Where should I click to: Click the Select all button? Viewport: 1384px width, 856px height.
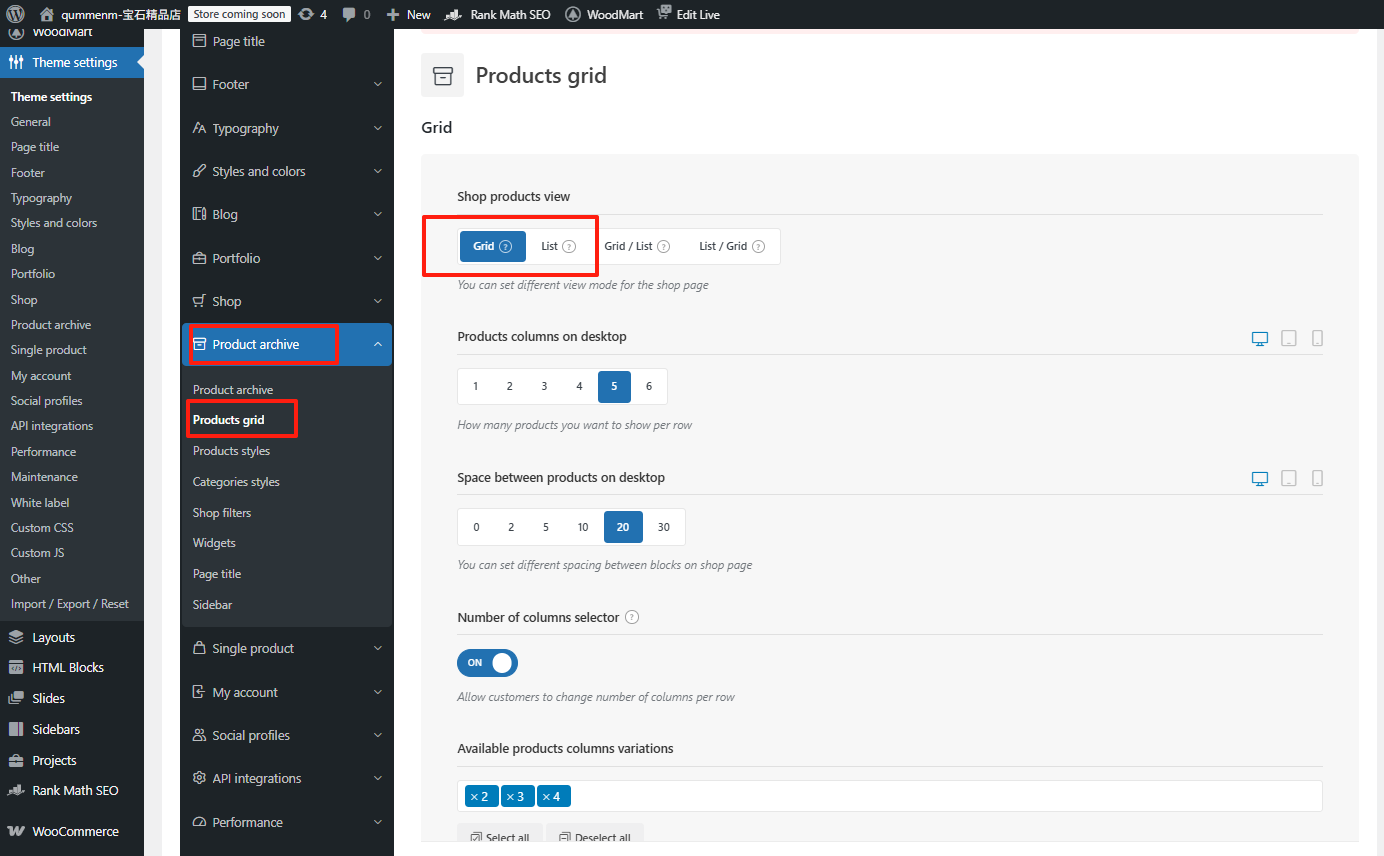click(500, 837)
